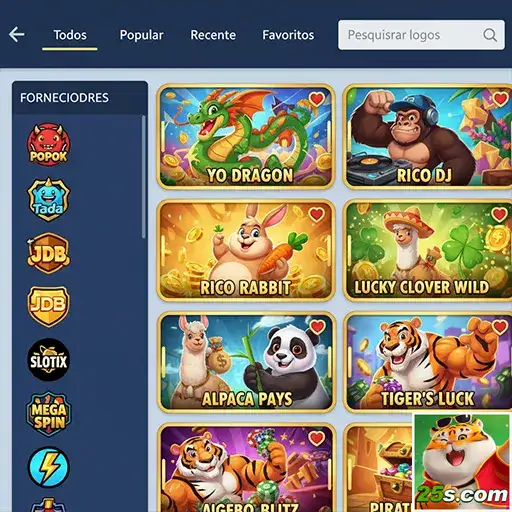Viewport: 512px width, 512px height.
Task: Choose the shield-shaped JDB provider logo
Action: (x=49, y=306)
